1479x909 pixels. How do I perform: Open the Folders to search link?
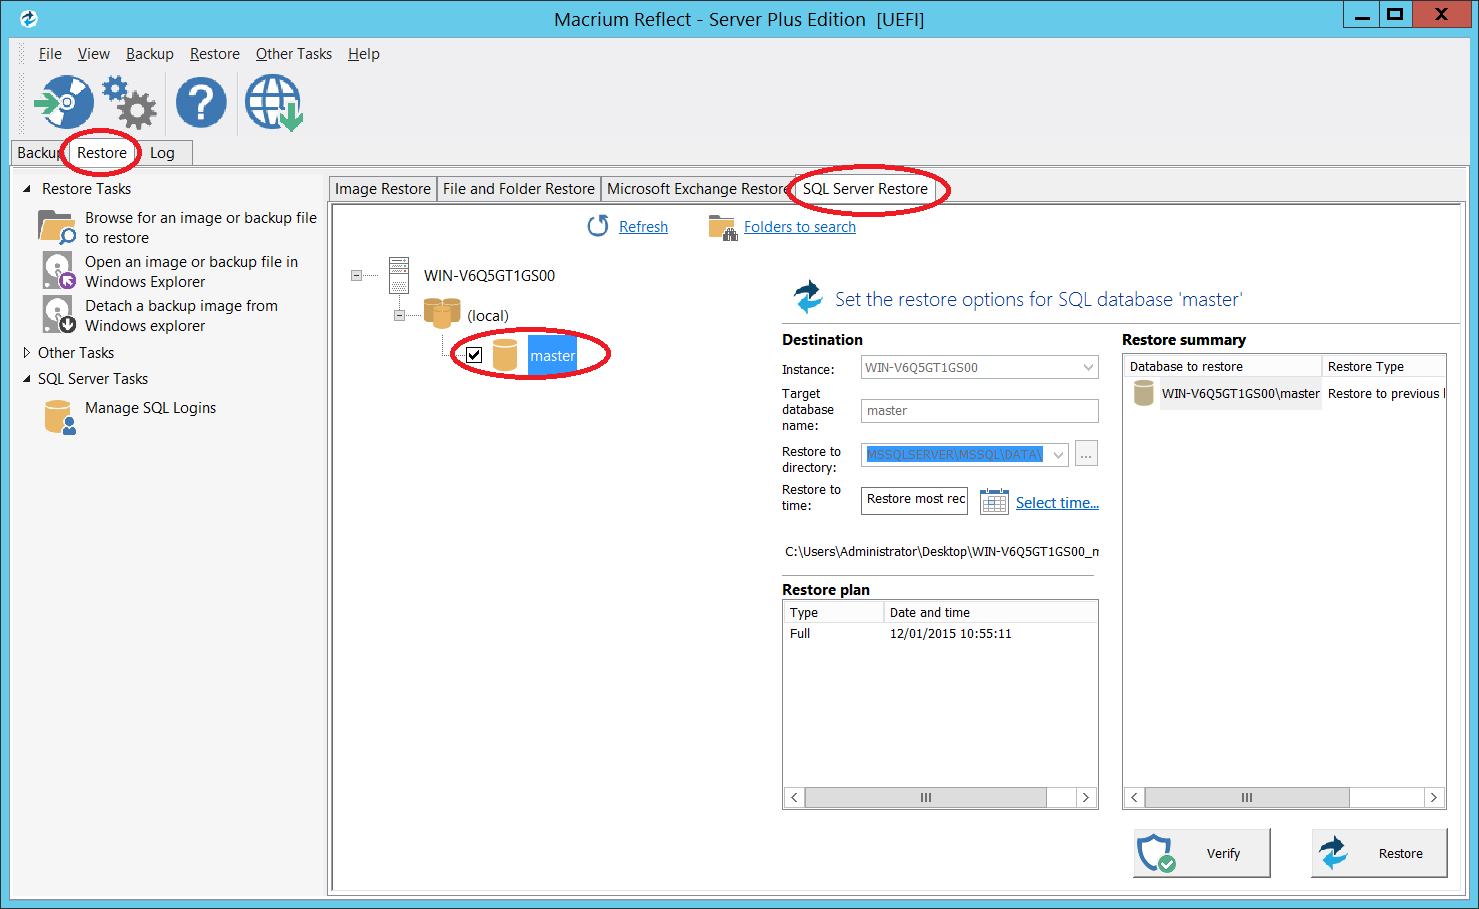point(800,227)
